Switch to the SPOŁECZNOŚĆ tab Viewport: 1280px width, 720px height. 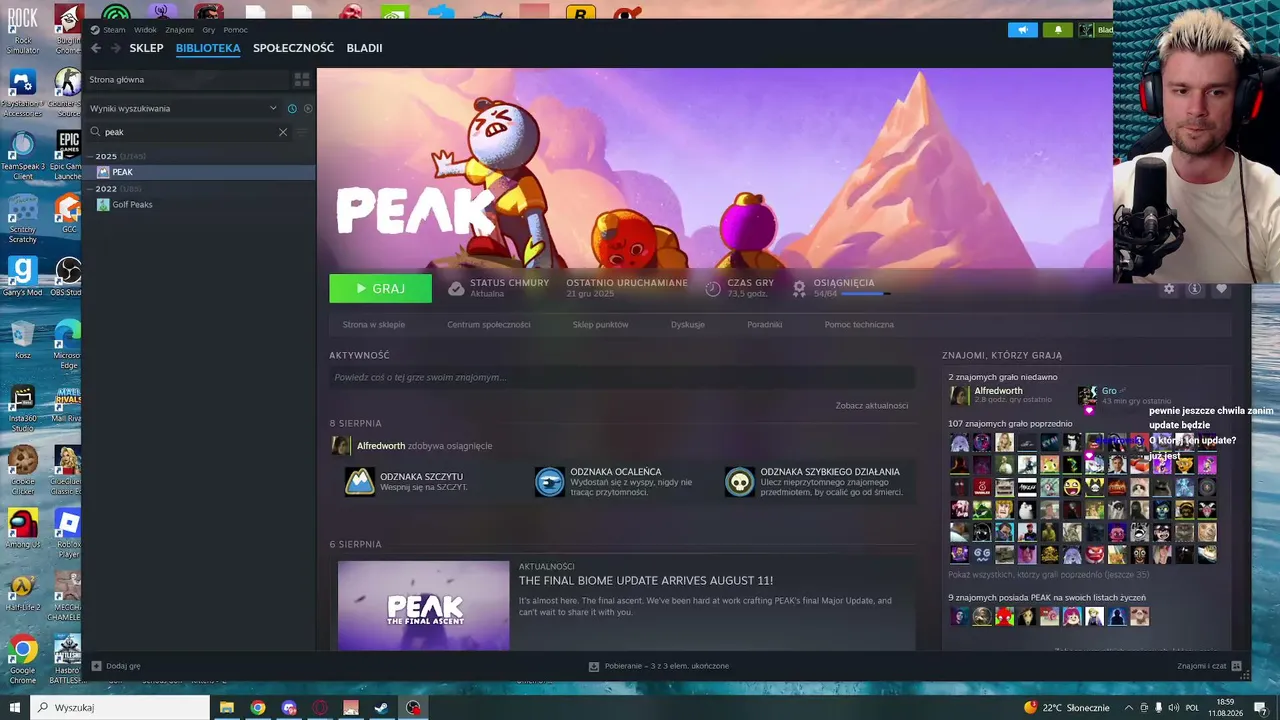(x=293, y=48)
